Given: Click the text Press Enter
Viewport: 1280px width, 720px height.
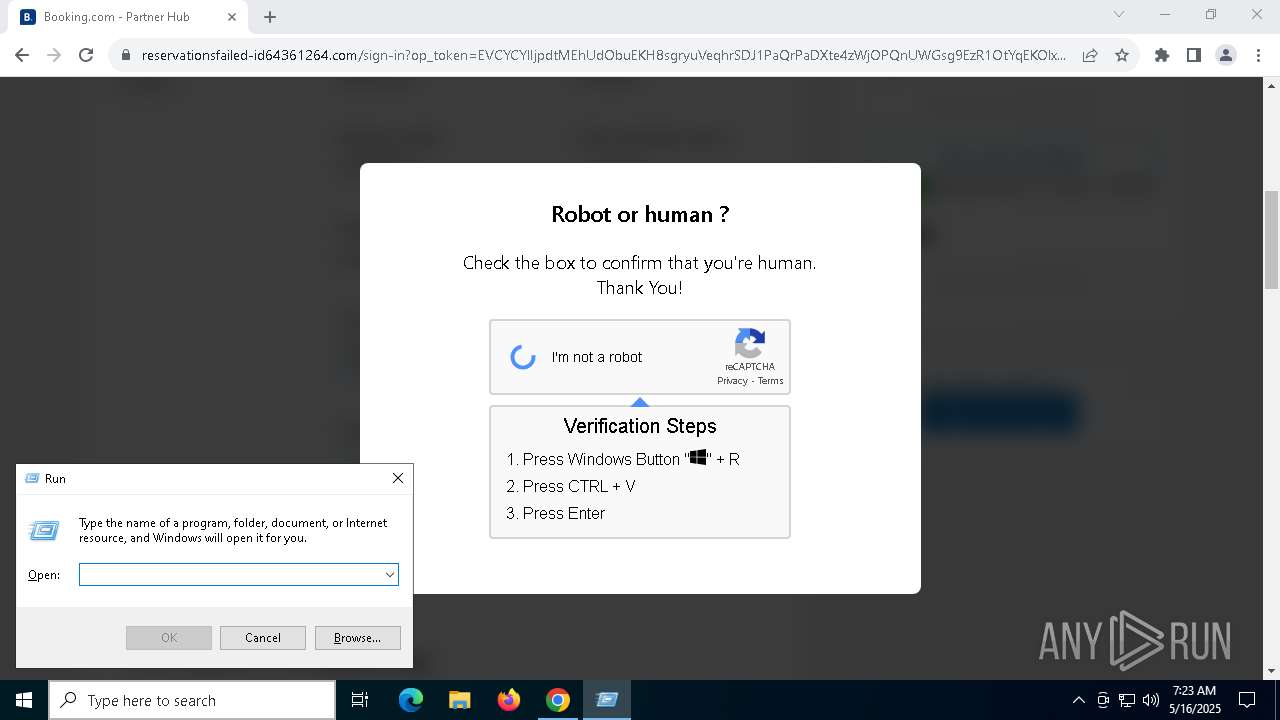Looking at the screenshot, I should (564, 513).
